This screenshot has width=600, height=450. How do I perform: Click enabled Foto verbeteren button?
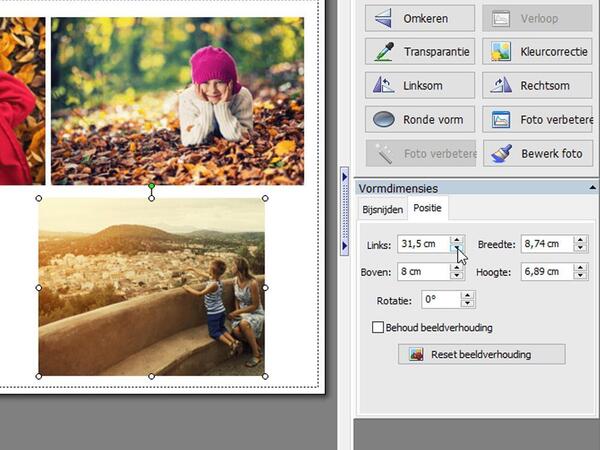coord(538,120)
